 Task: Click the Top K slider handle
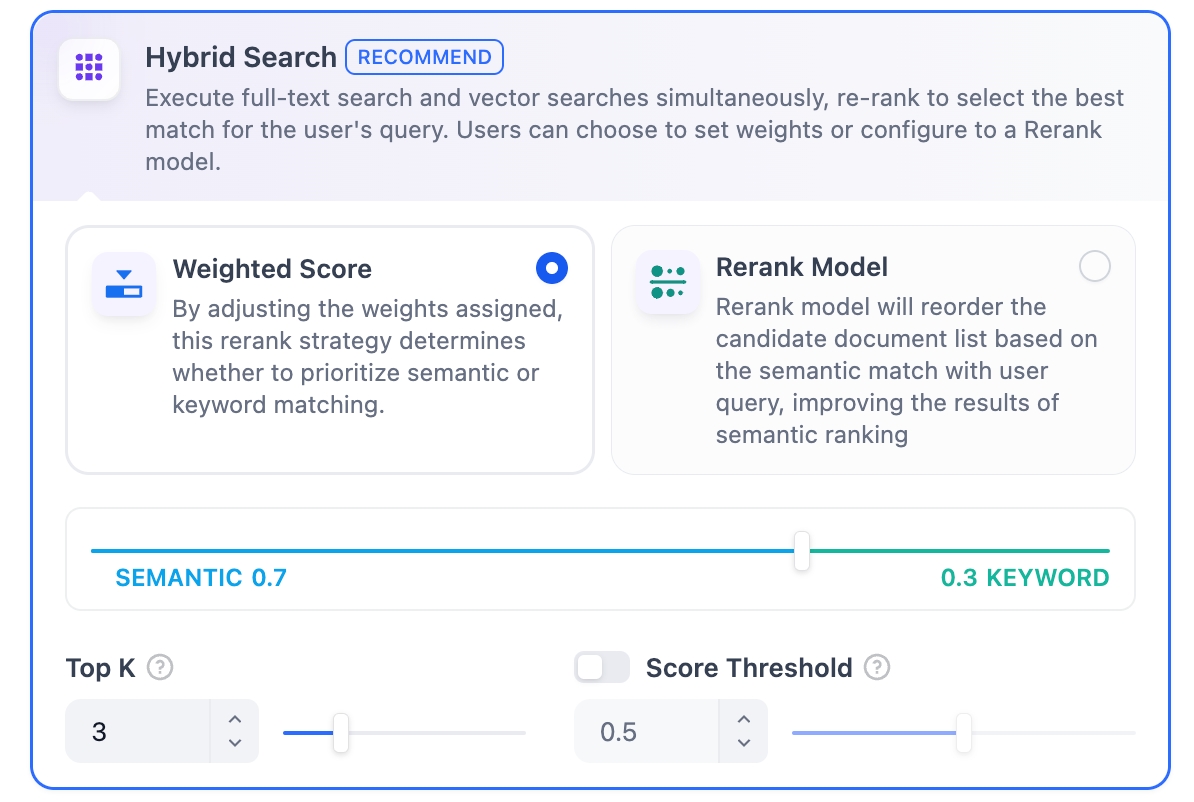click(341, 733)
